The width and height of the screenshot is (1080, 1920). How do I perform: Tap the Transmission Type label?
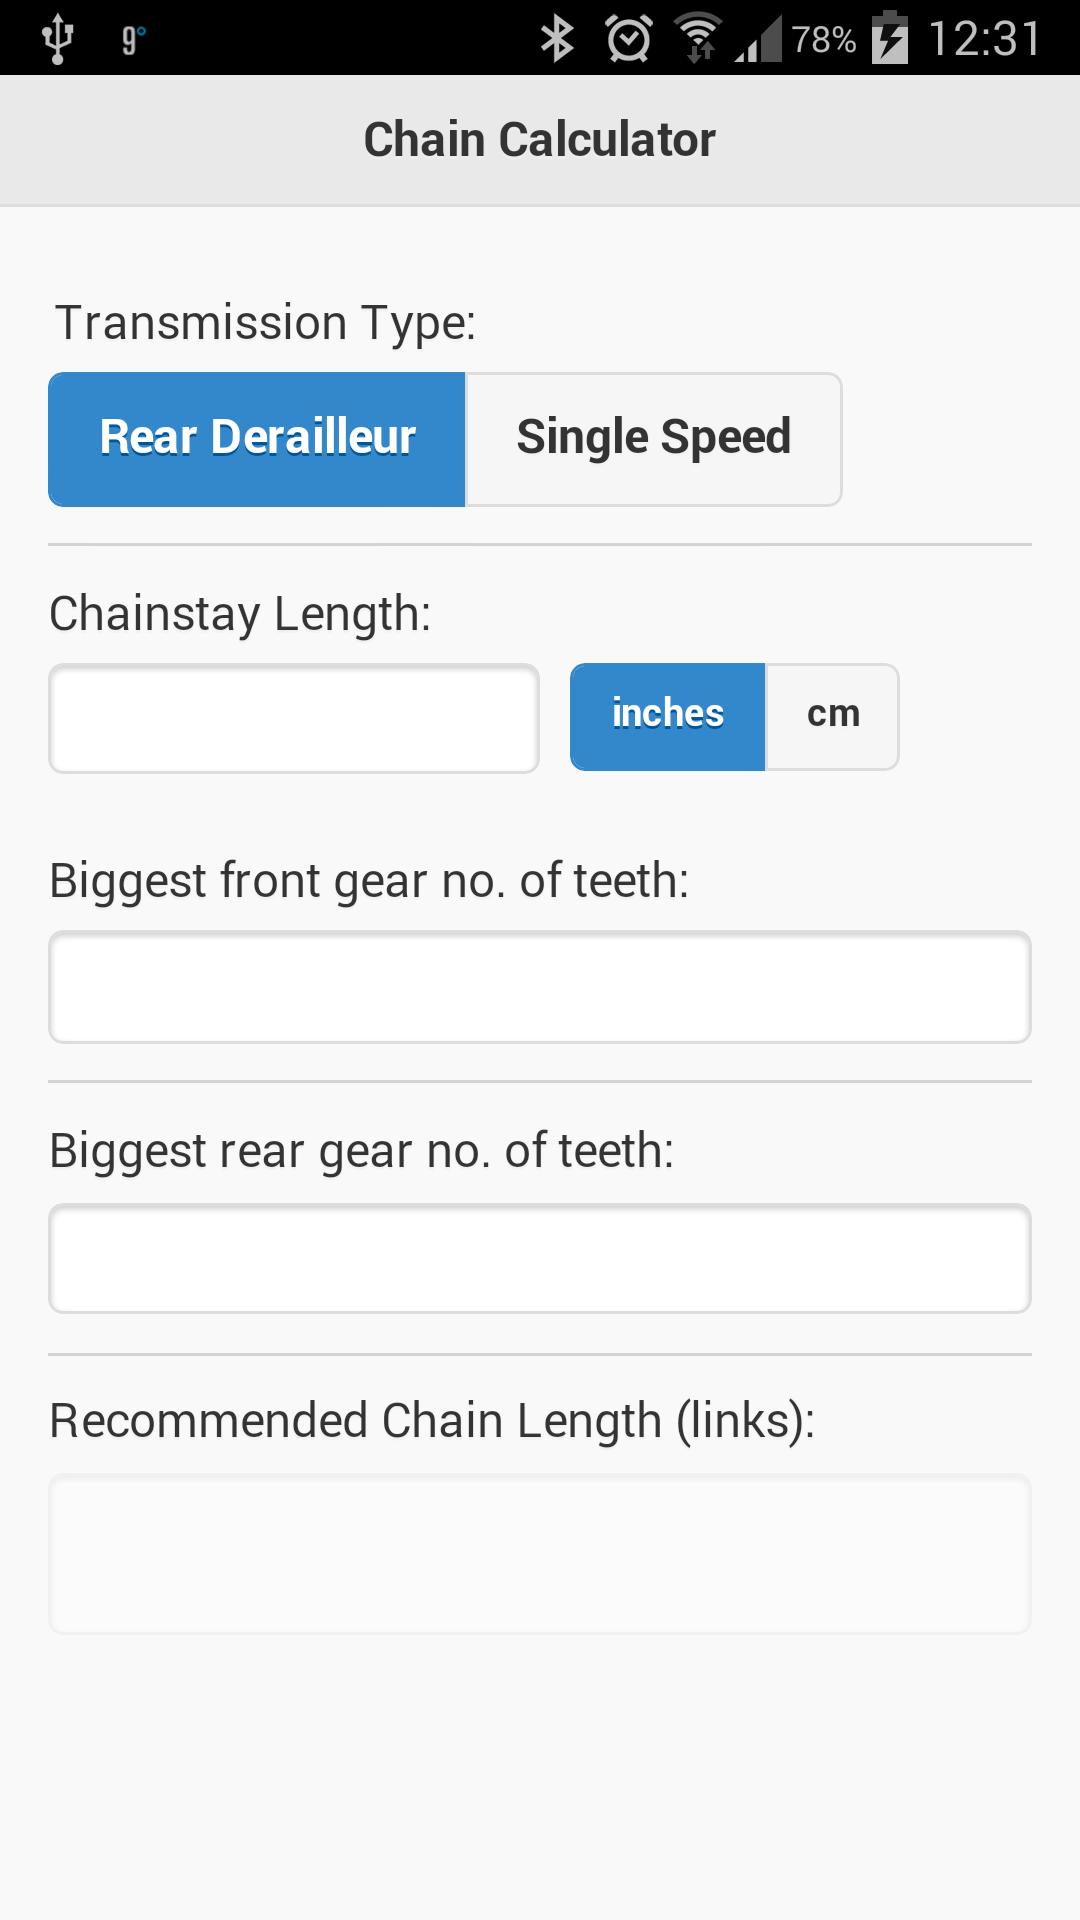tap(265, 323)
